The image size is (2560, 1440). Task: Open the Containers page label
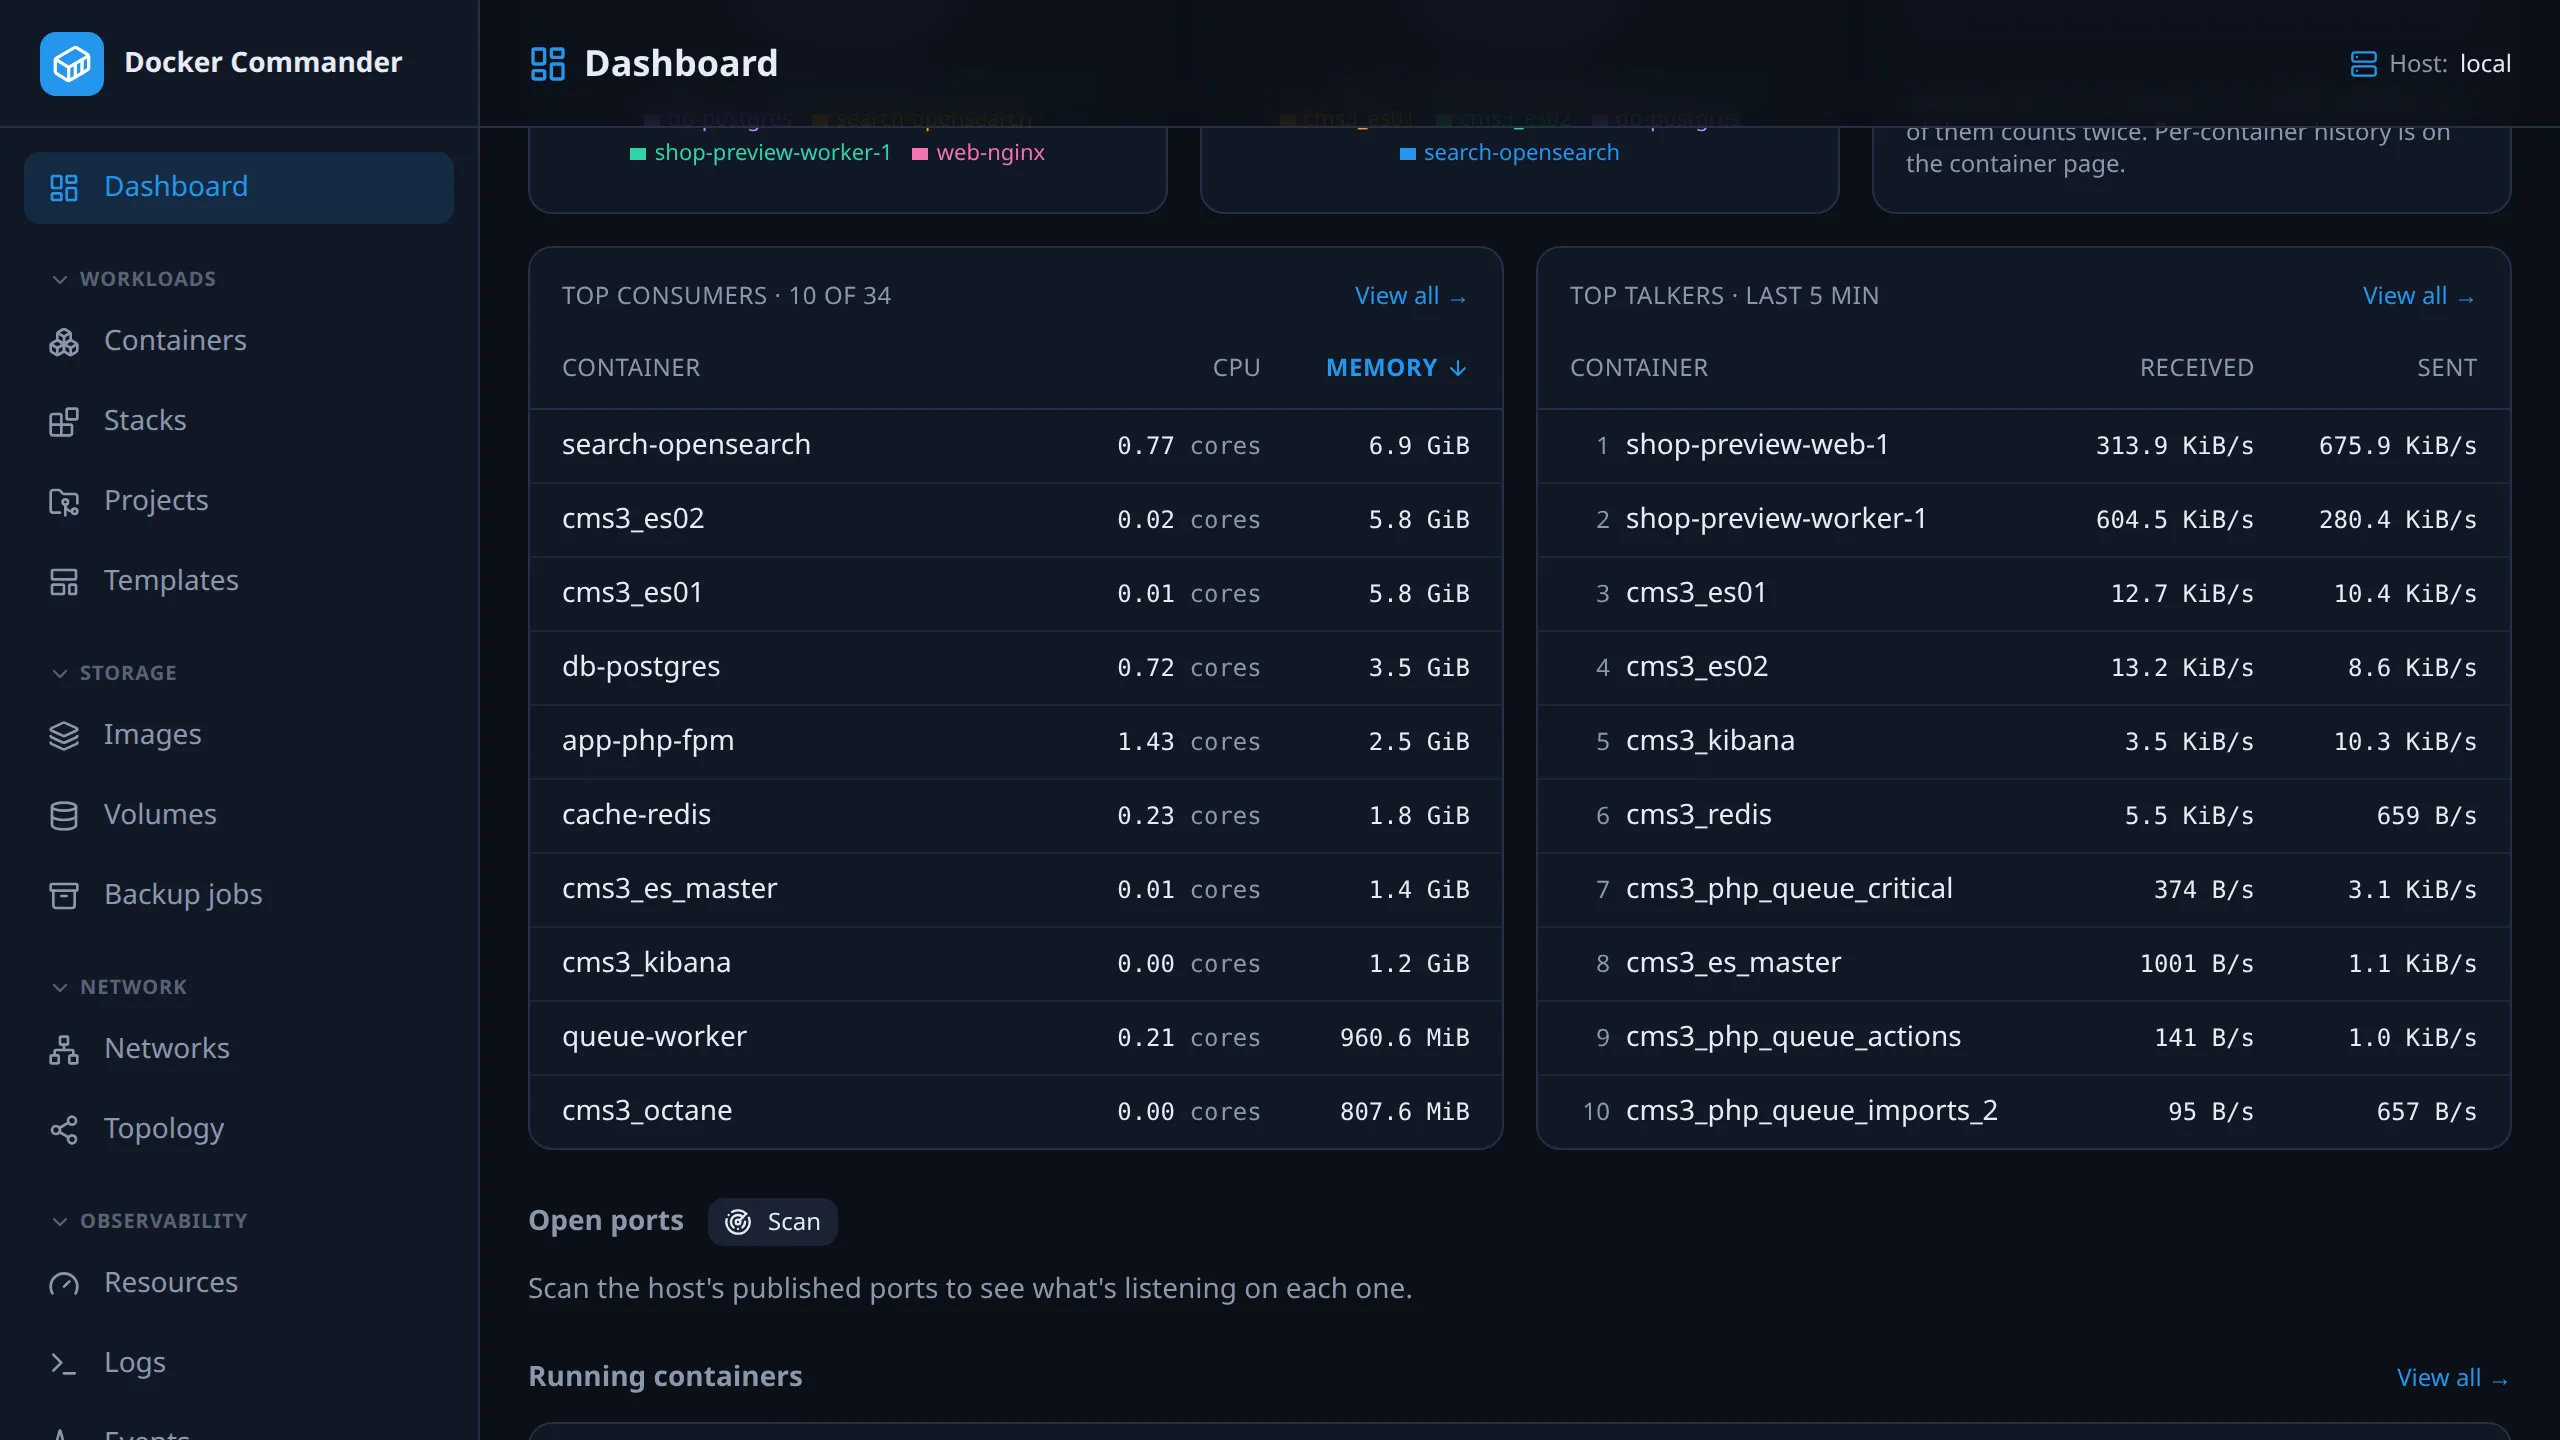[x=175, y=340]
